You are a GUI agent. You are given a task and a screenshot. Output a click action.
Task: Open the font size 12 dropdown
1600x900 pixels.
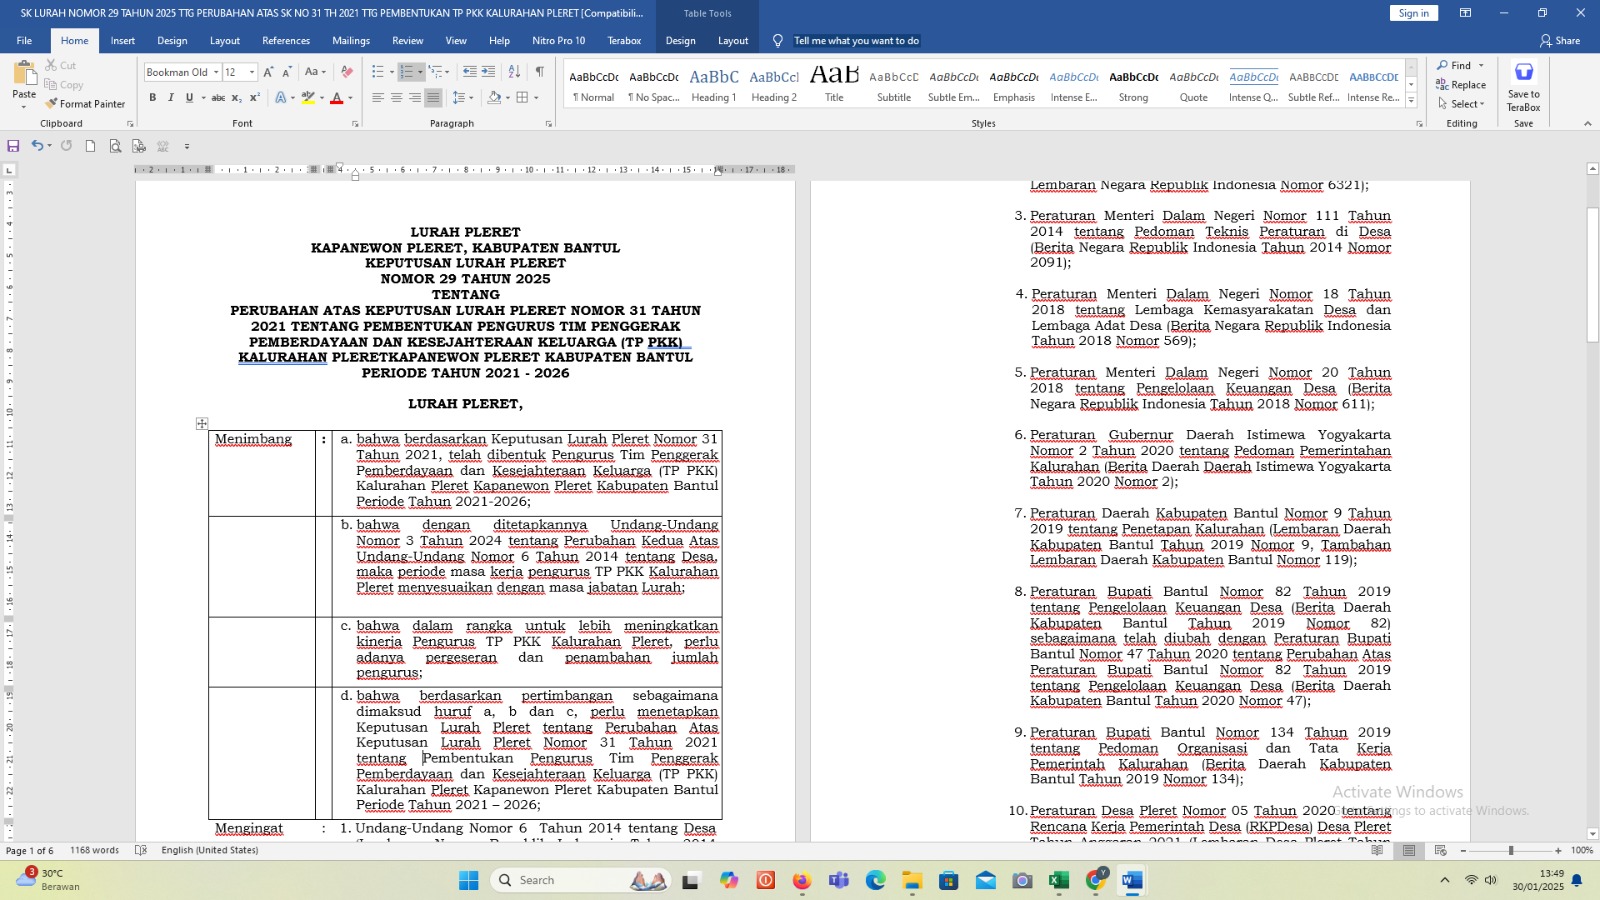[x=252, y=72]
